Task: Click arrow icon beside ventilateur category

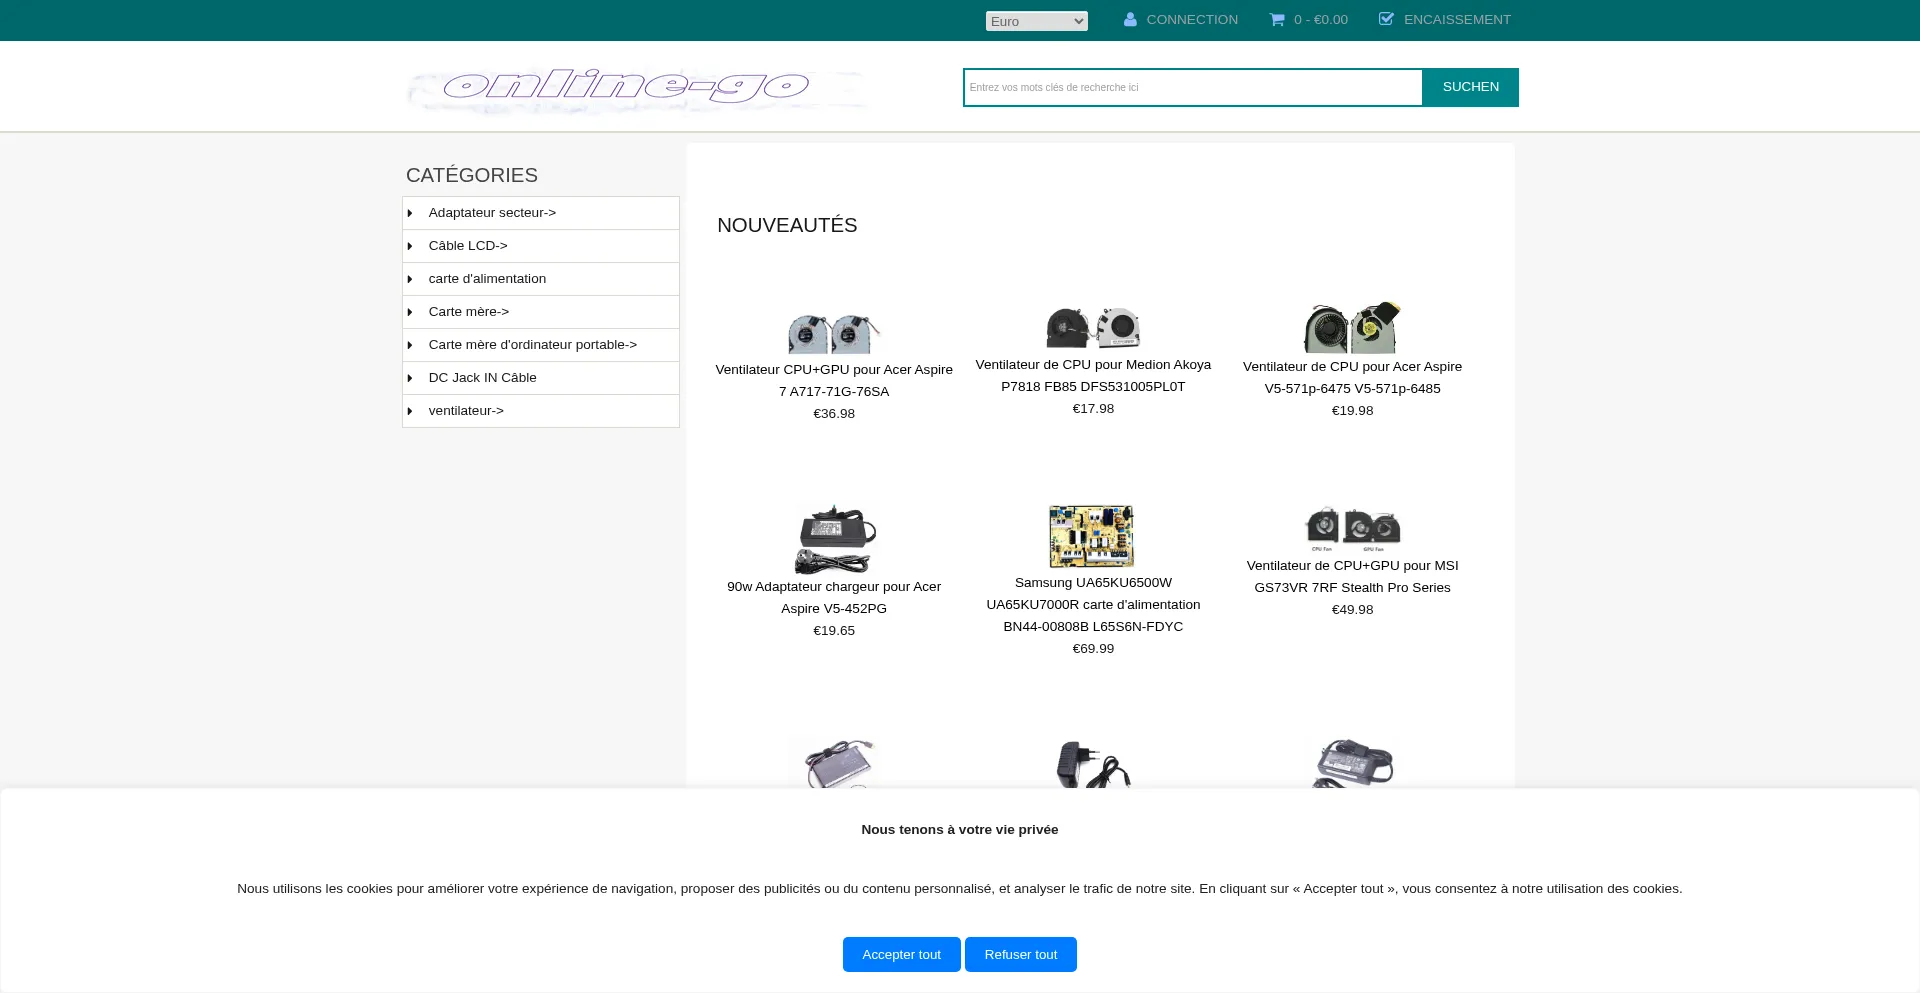Action: [410, 411]
